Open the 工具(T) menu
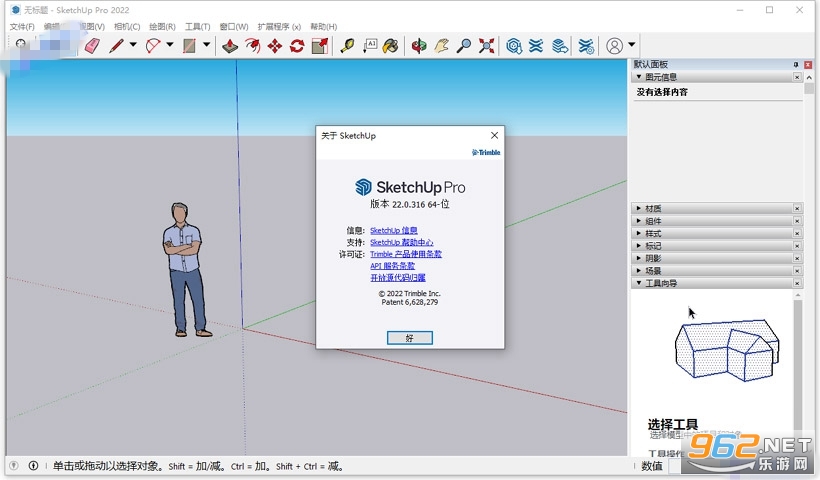820x480 pixels. point(198,26)
